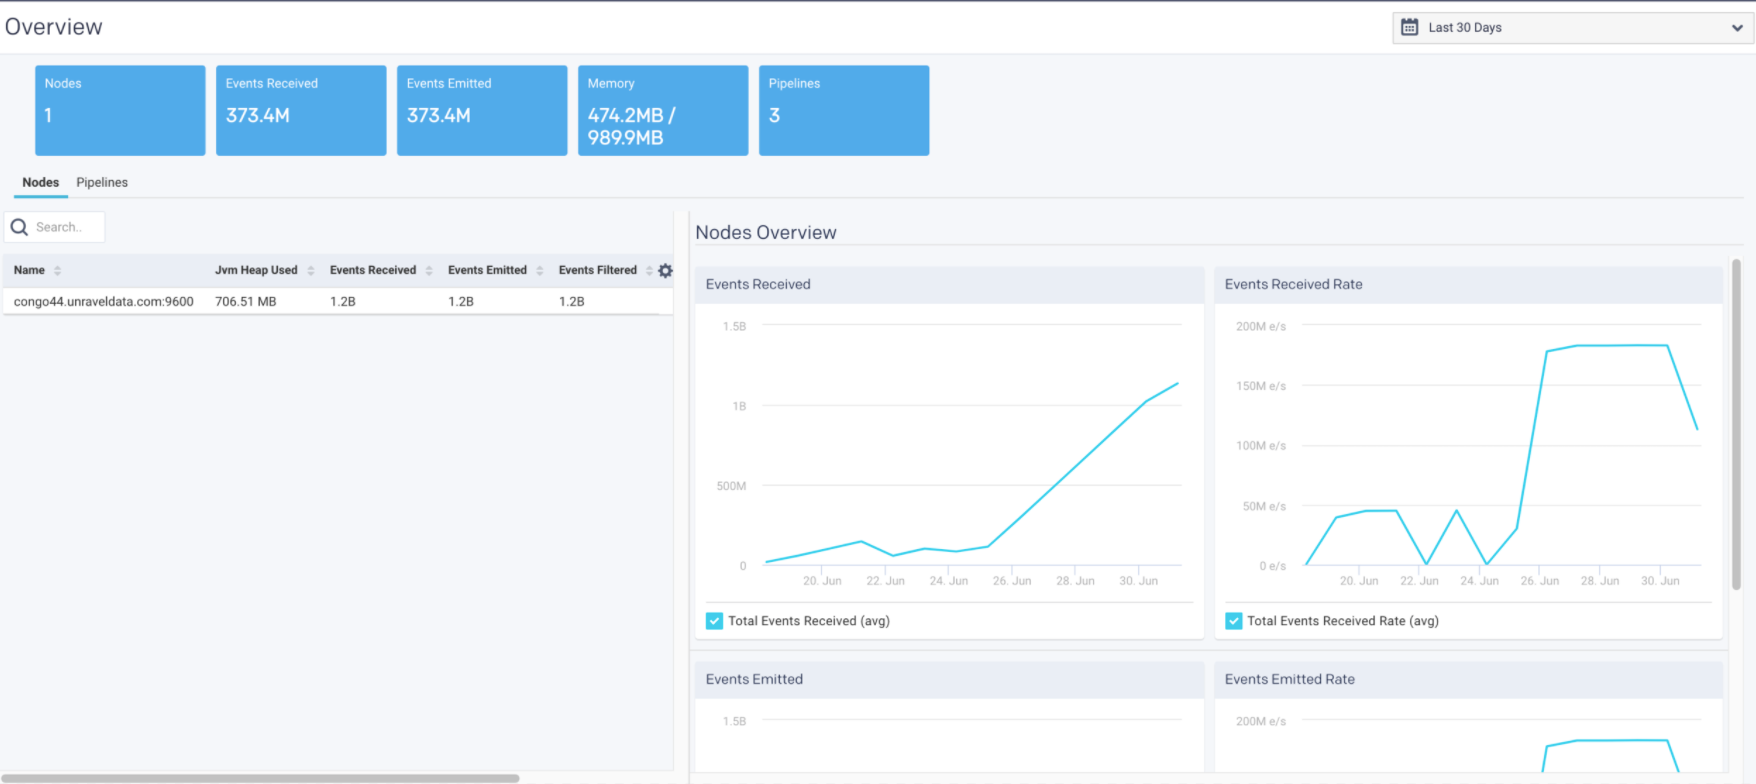Open the table column settings gear
The width and height of the screenshot is (1756, 784).
[x=665, y=270]
